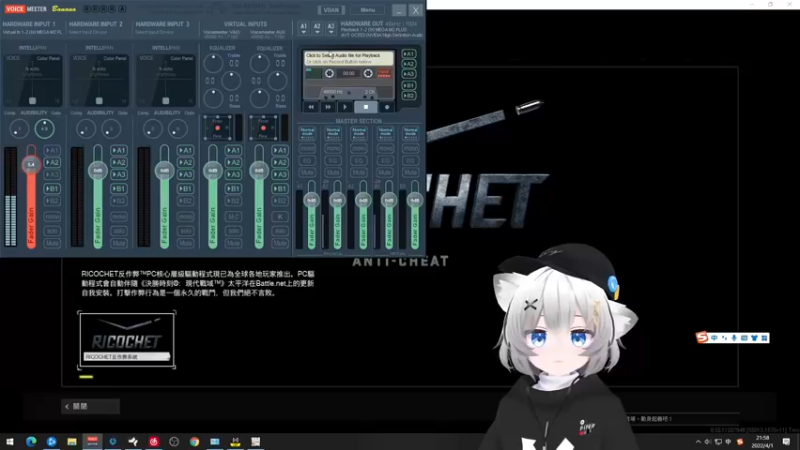
Task: Toggle A2 routing on Voicemeeter VAIO strip
Action: tap(234, 162)
